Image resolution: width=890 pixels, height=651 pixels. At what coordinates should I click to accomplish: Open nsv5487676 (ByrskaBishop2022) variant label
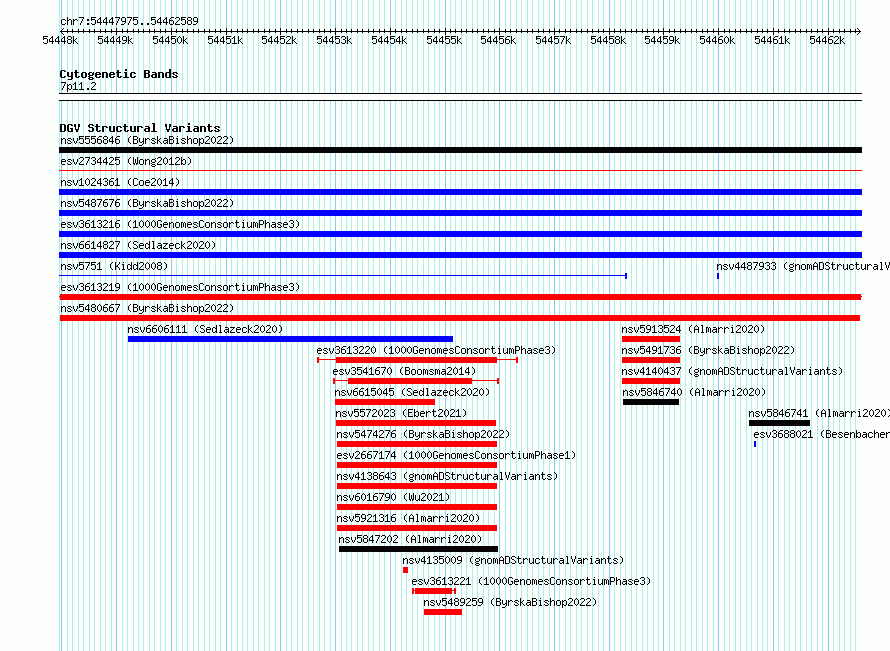(147, 203)
